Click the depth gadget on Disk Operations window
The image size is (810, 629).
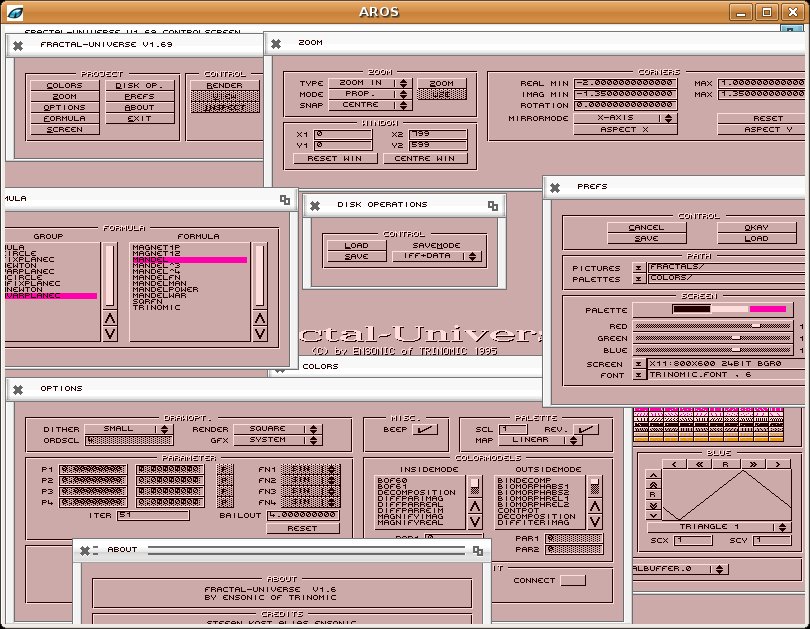[492, 205]
